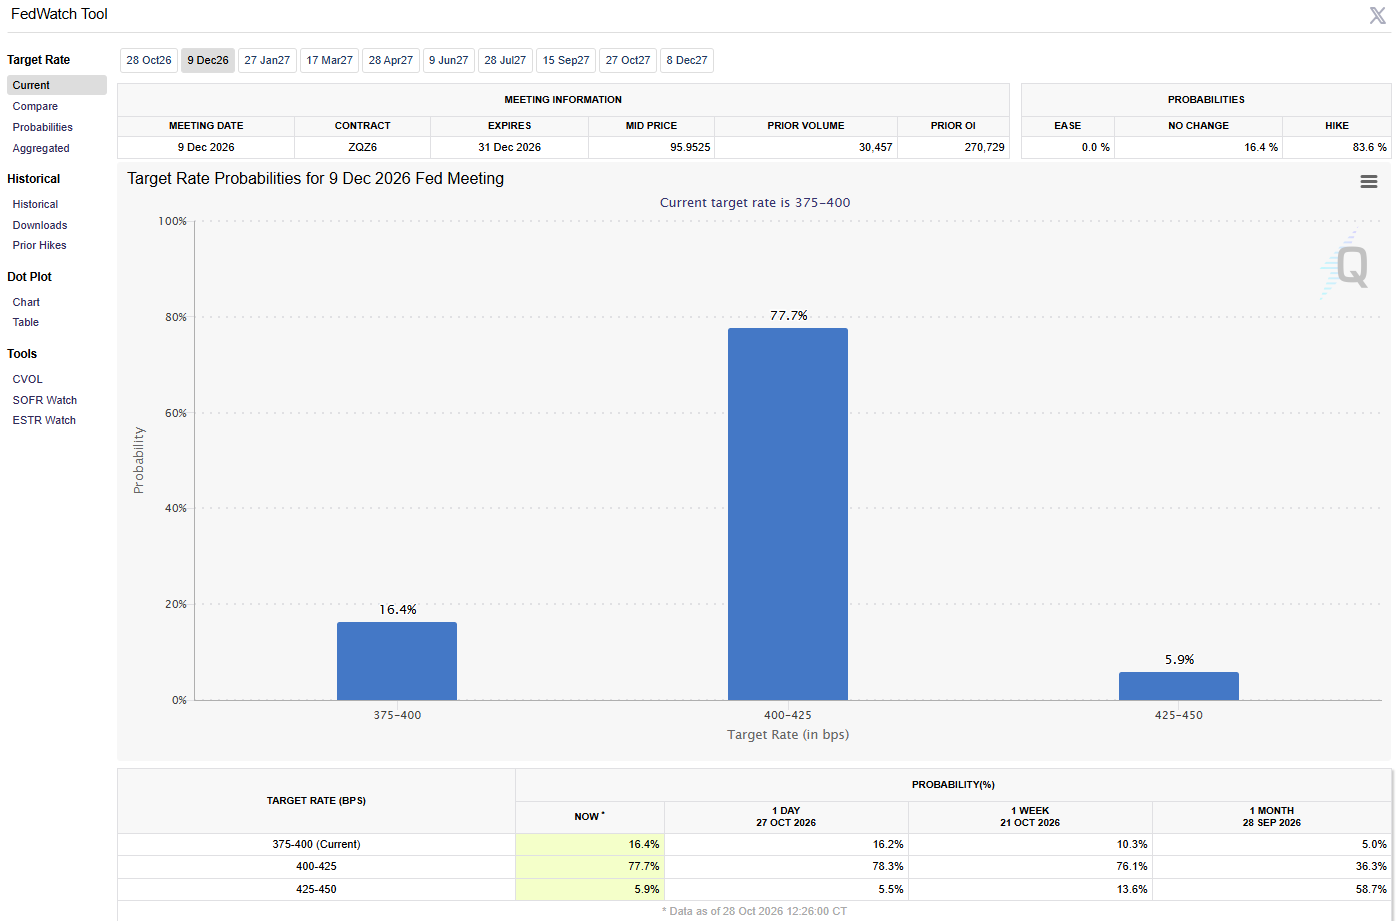Open SOFR Watch tool

[45, 400]
